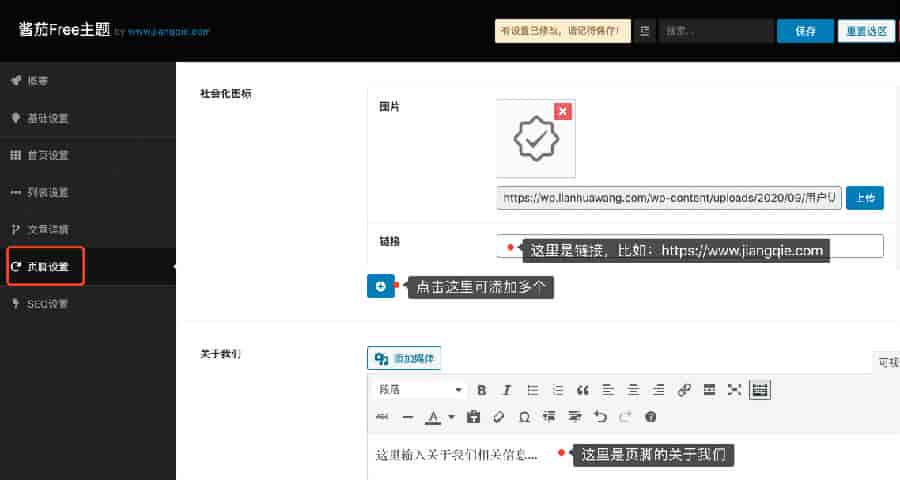This screenshot has width=900, height=480.
Task: Remove the uploaded image with red X
Action: click(x=563, y=111)
